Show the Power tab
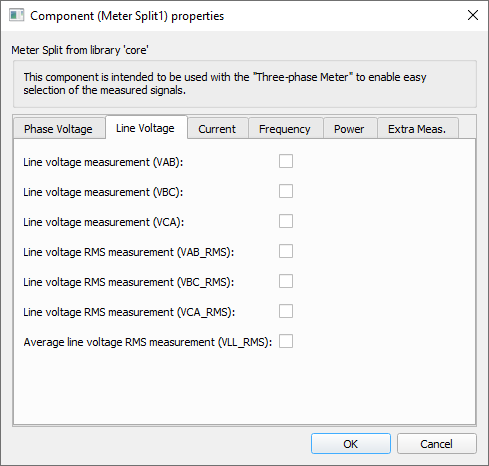The image size is (489, 466). click(350, 129)
